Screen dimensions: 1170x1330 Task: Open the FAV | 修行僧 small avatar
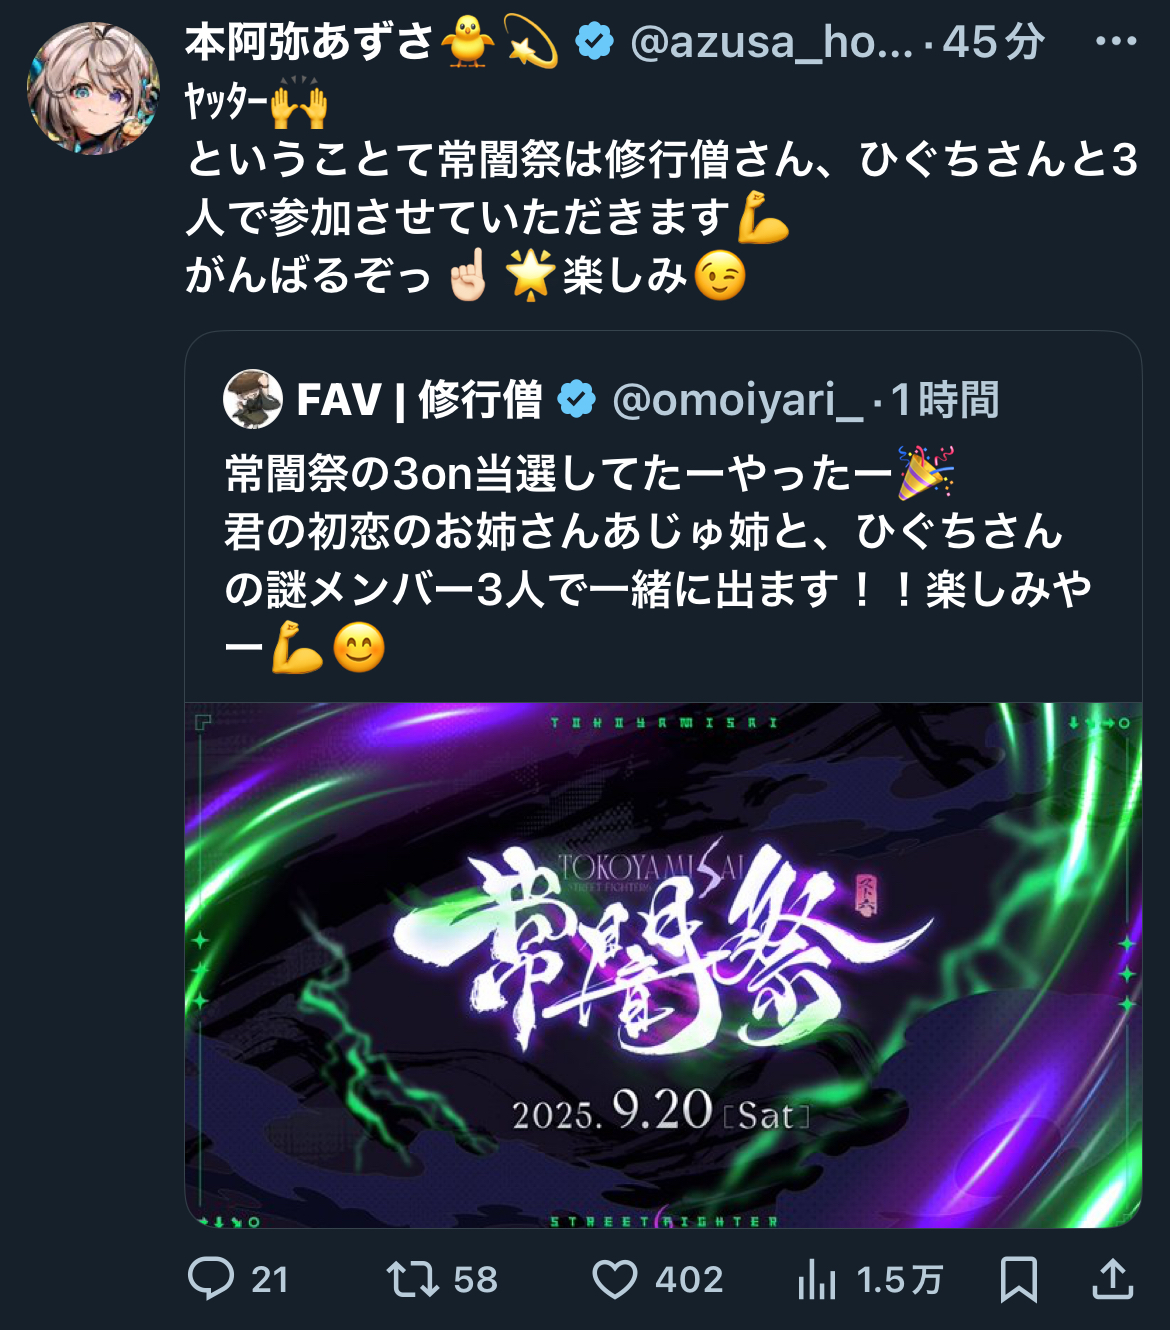coord(253,399)
